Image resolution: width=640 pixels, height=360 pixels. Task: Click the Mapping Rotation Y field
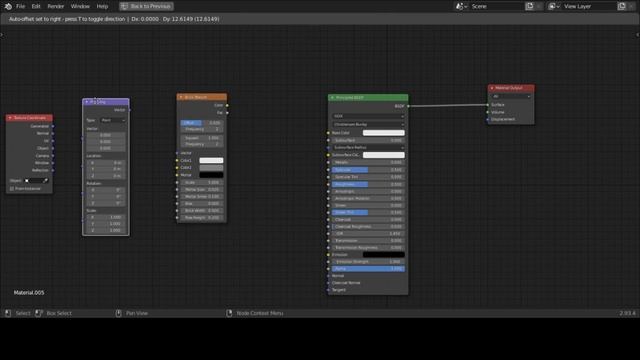106,197
